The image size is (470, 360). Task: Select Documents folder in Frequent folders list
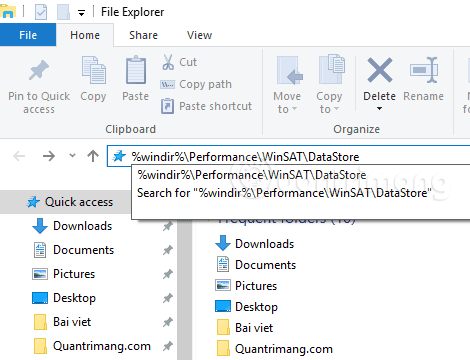pos(255,265)
